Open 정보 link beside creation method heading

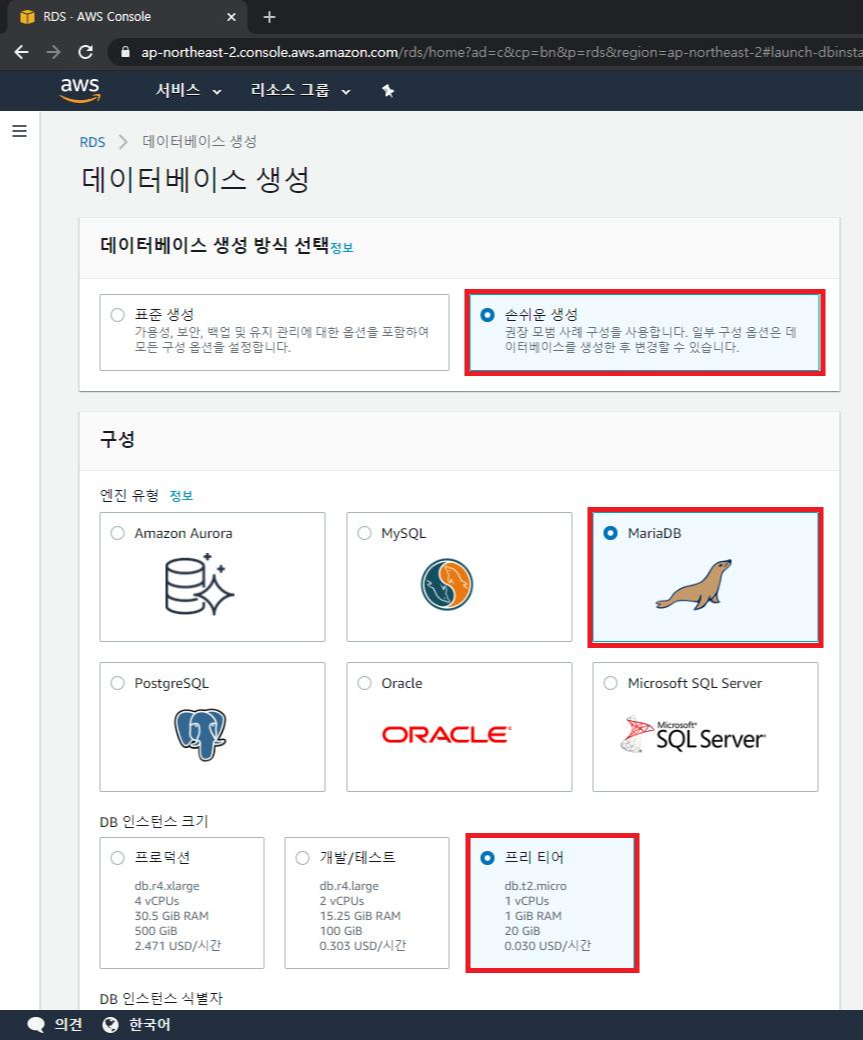pyautogui.click(x=342, y=247)
